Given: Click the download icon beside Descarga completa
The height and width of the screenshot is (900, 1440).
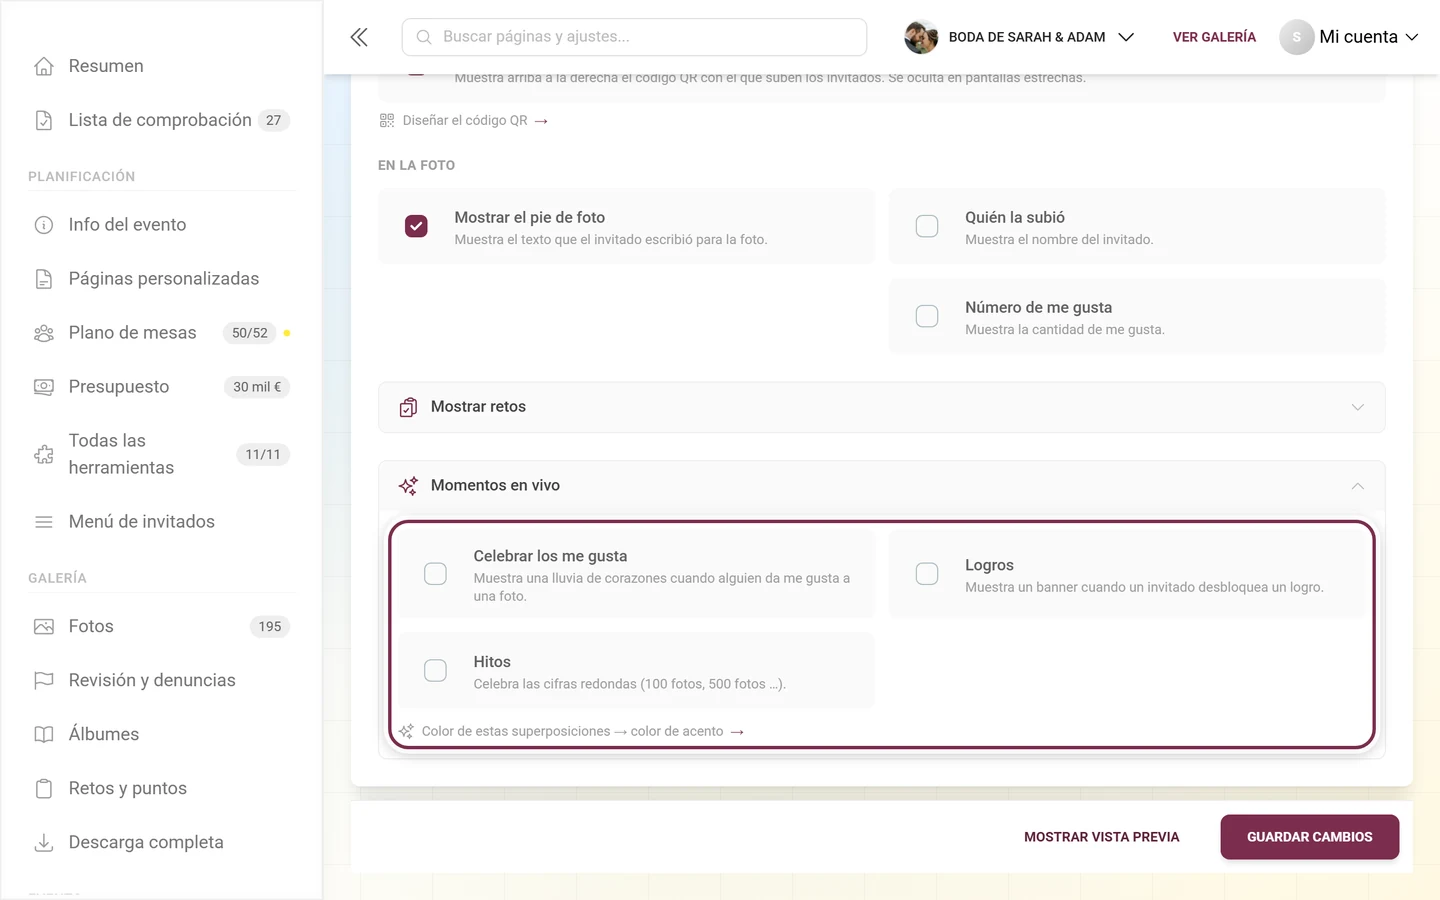Looking at the screenshot, I should (44, 843).
